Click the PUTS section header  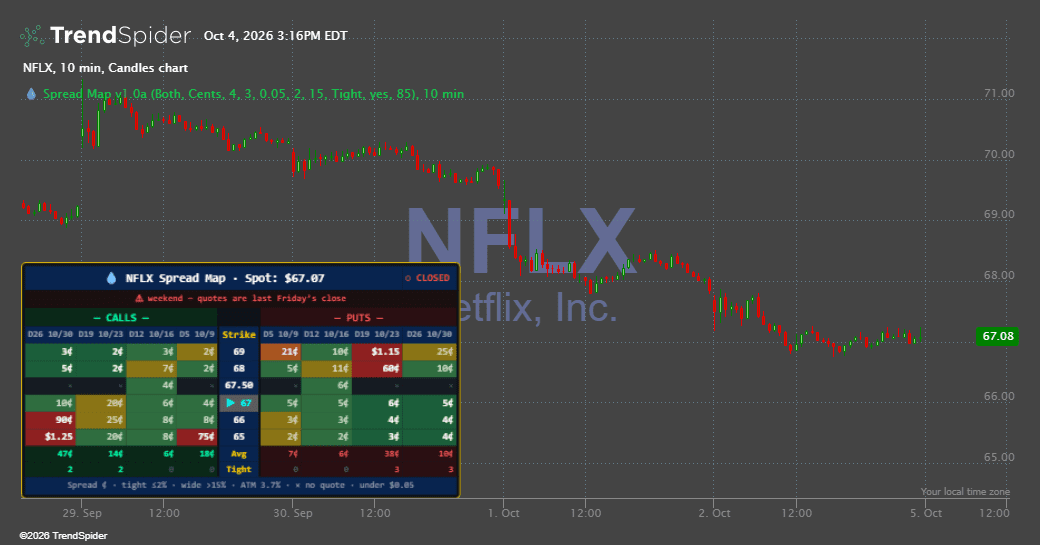(358, 318)
